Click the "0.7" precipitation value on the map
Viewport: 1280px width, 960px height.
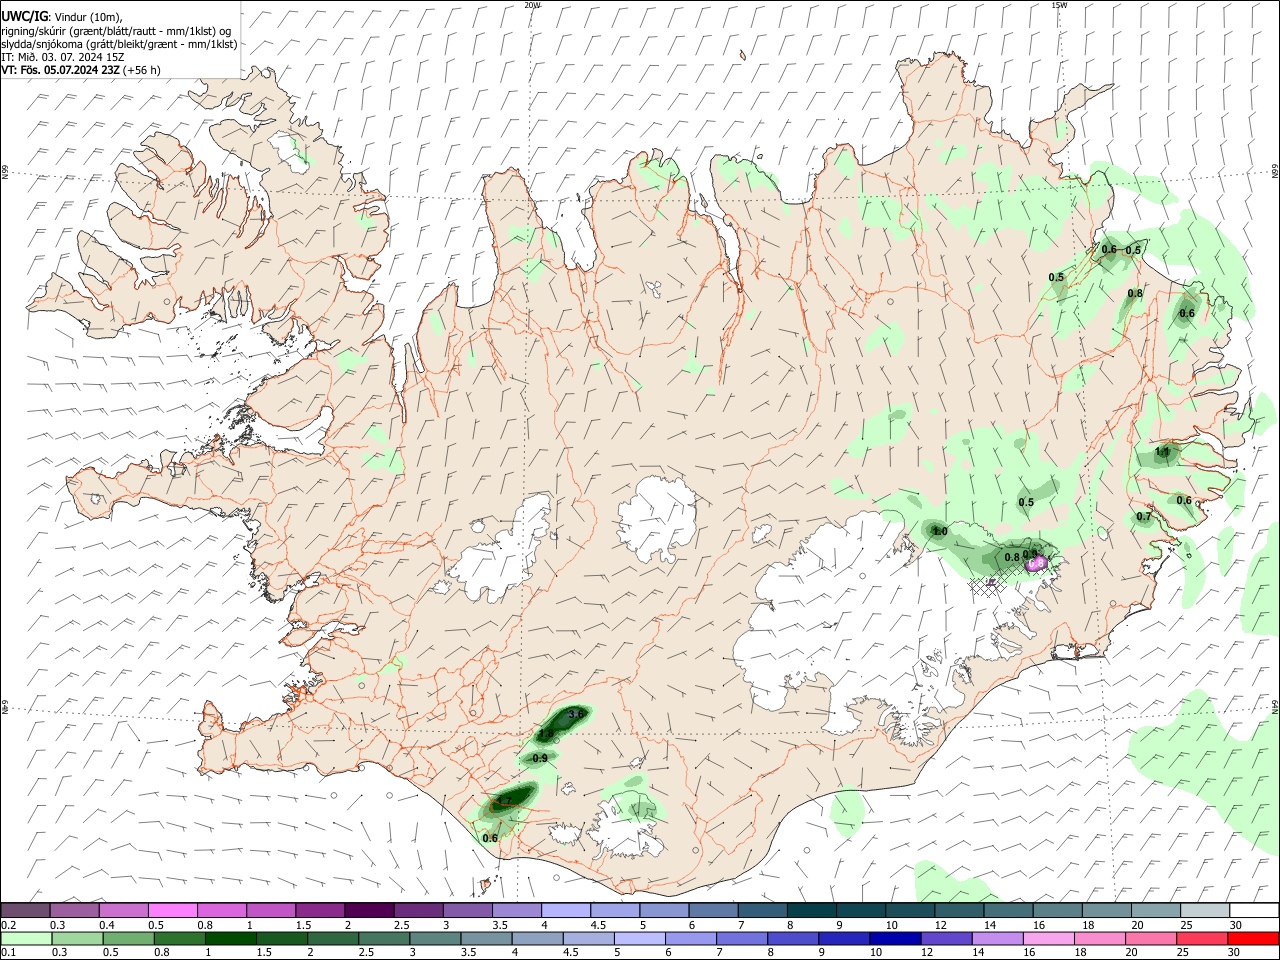click(1144, 517)
